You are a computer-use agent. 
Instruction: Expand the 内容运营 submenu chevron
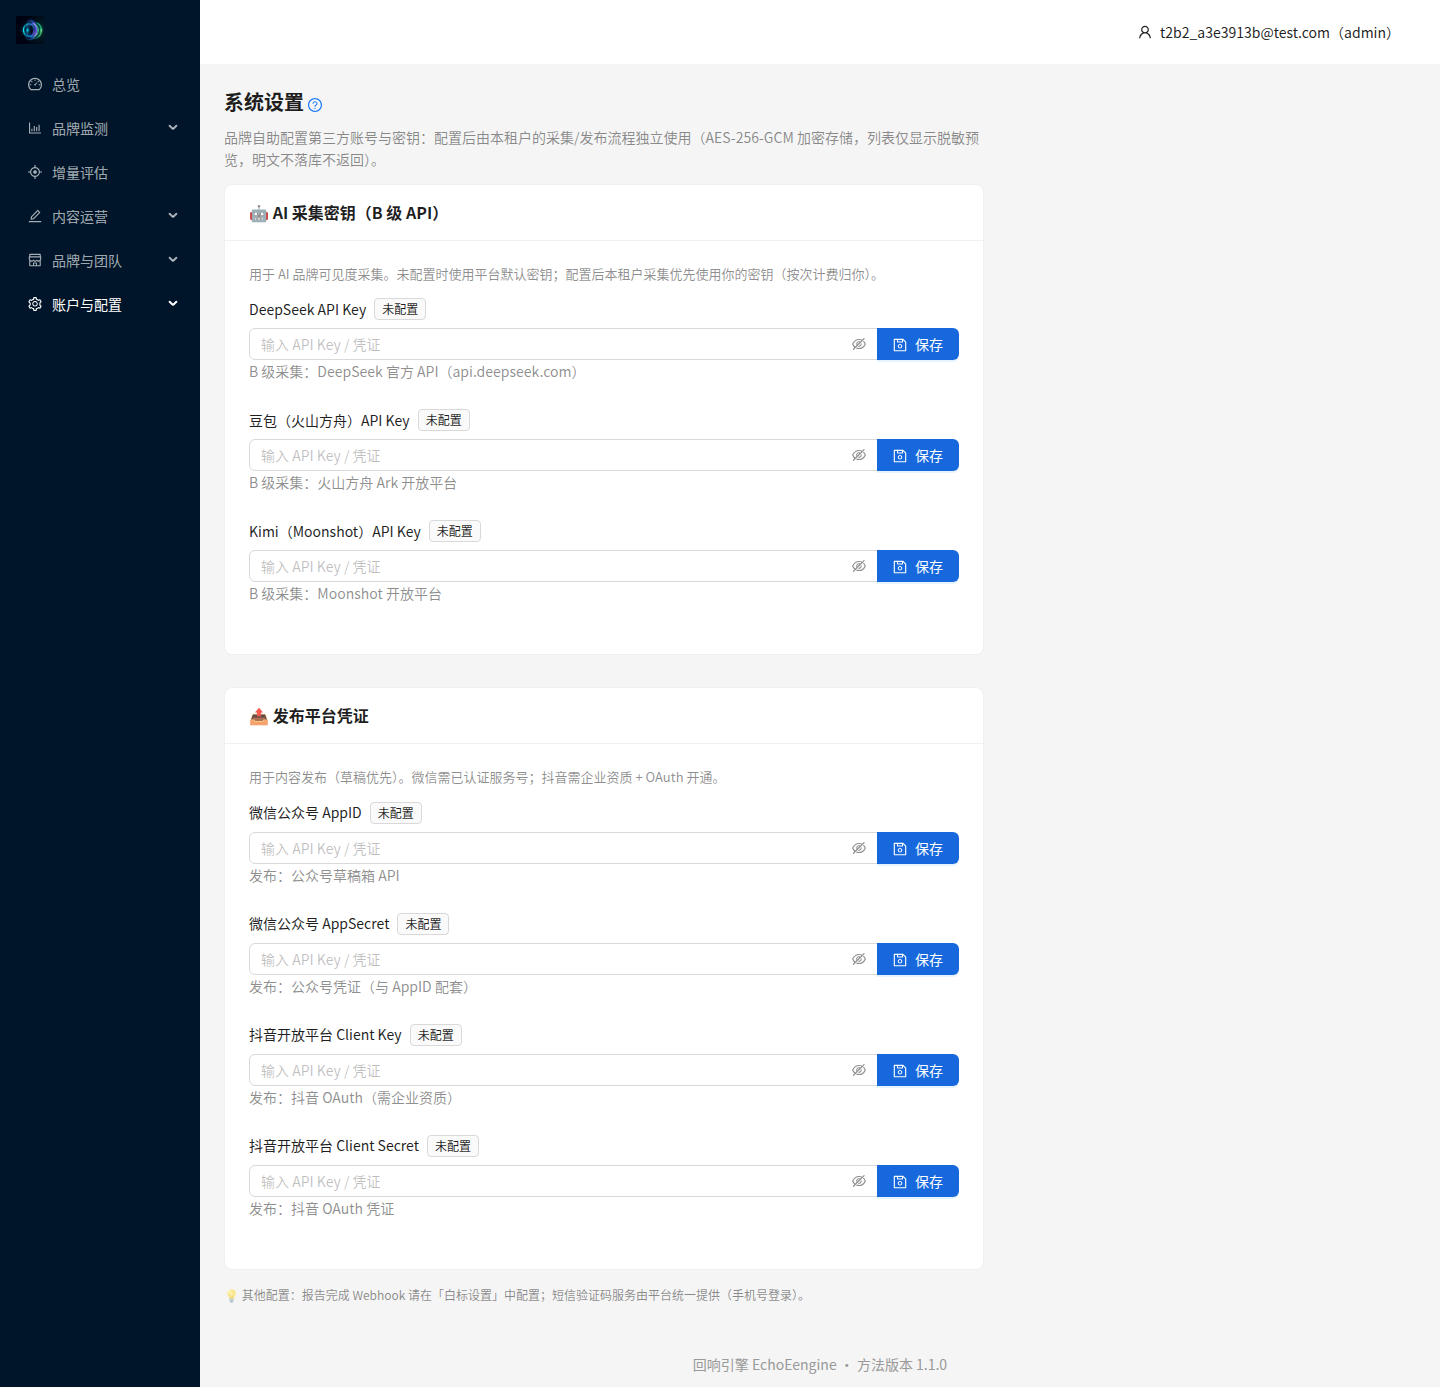(173, 216)
